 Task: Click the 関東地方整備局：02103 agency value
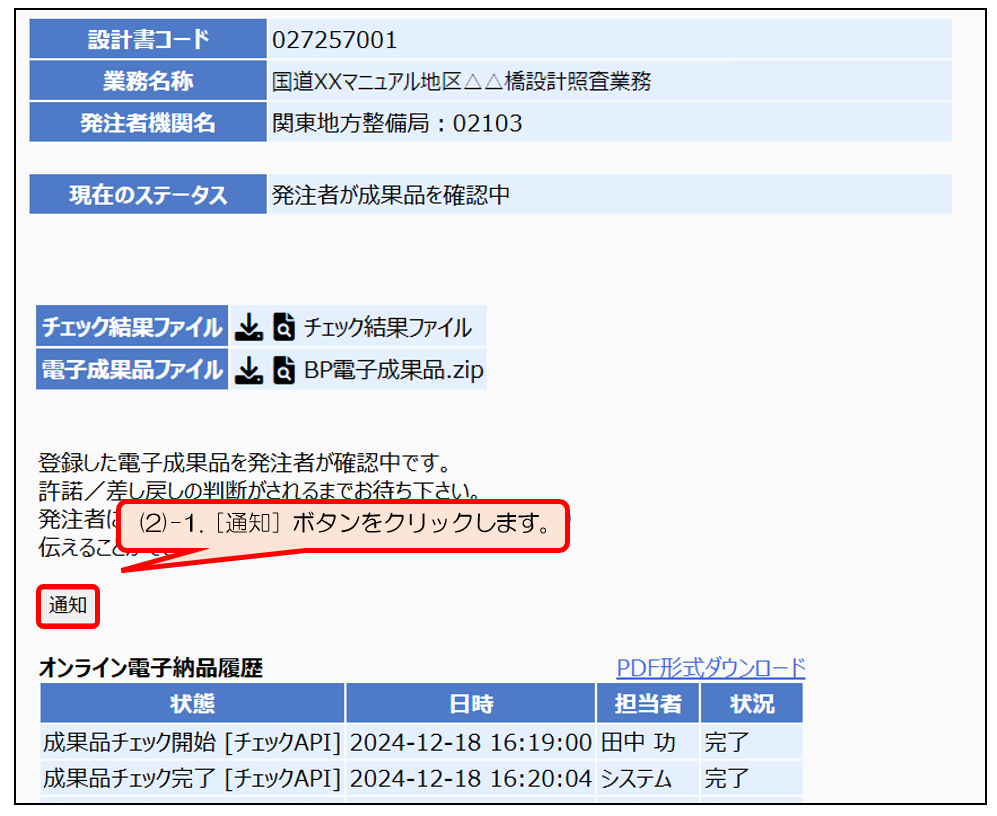(397, 123)
